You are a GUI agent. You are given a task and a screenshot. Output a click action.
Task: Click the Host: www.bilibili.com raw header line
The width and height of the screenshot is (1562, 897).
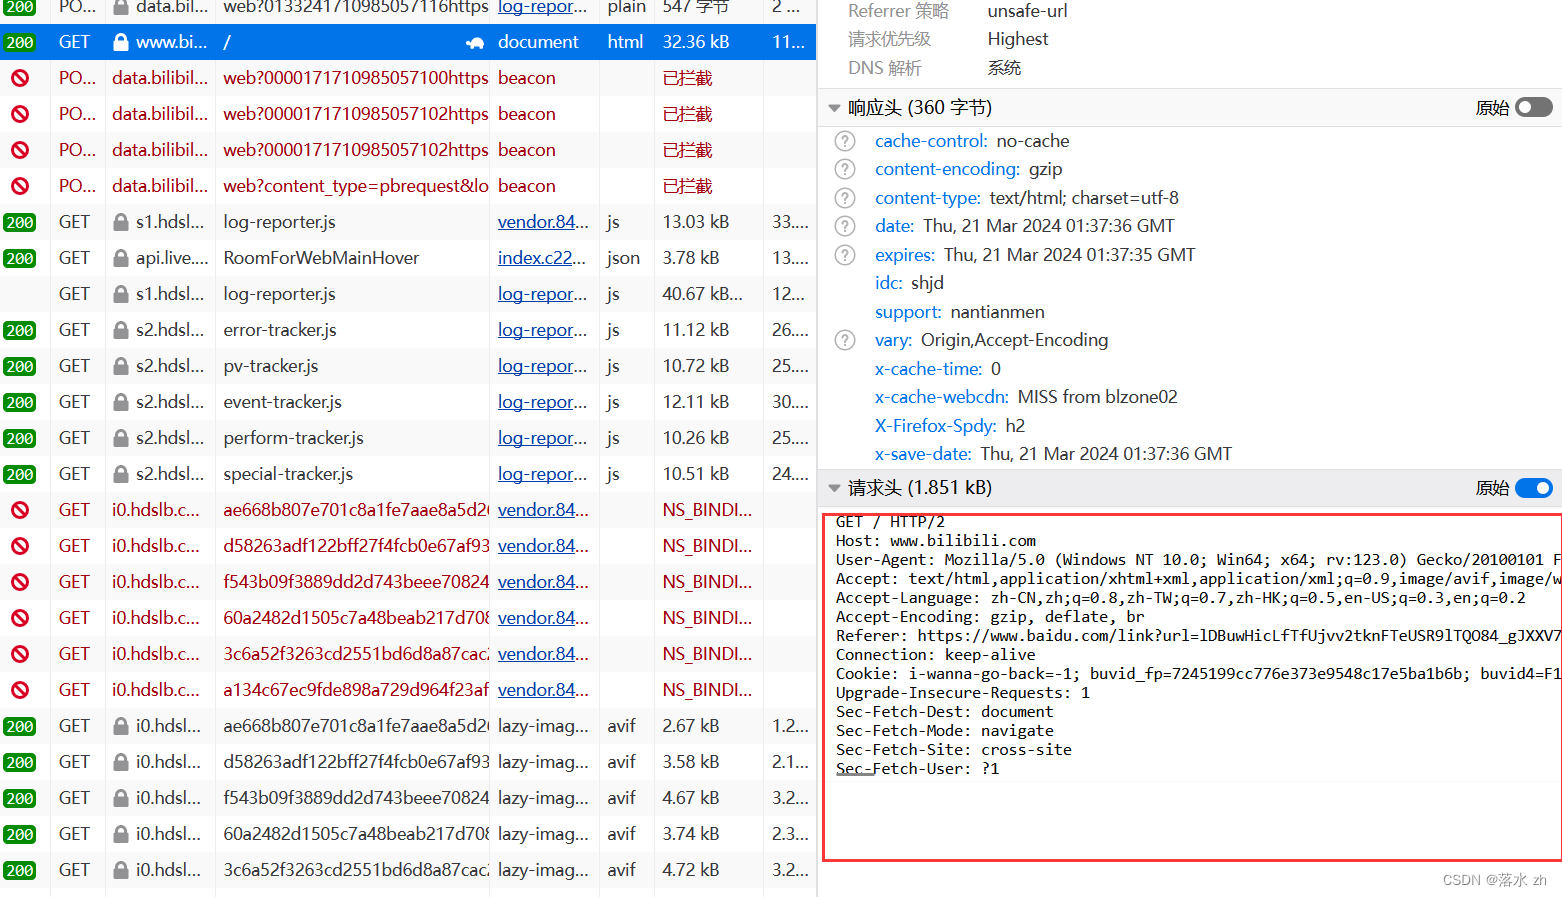pos(936,541)
